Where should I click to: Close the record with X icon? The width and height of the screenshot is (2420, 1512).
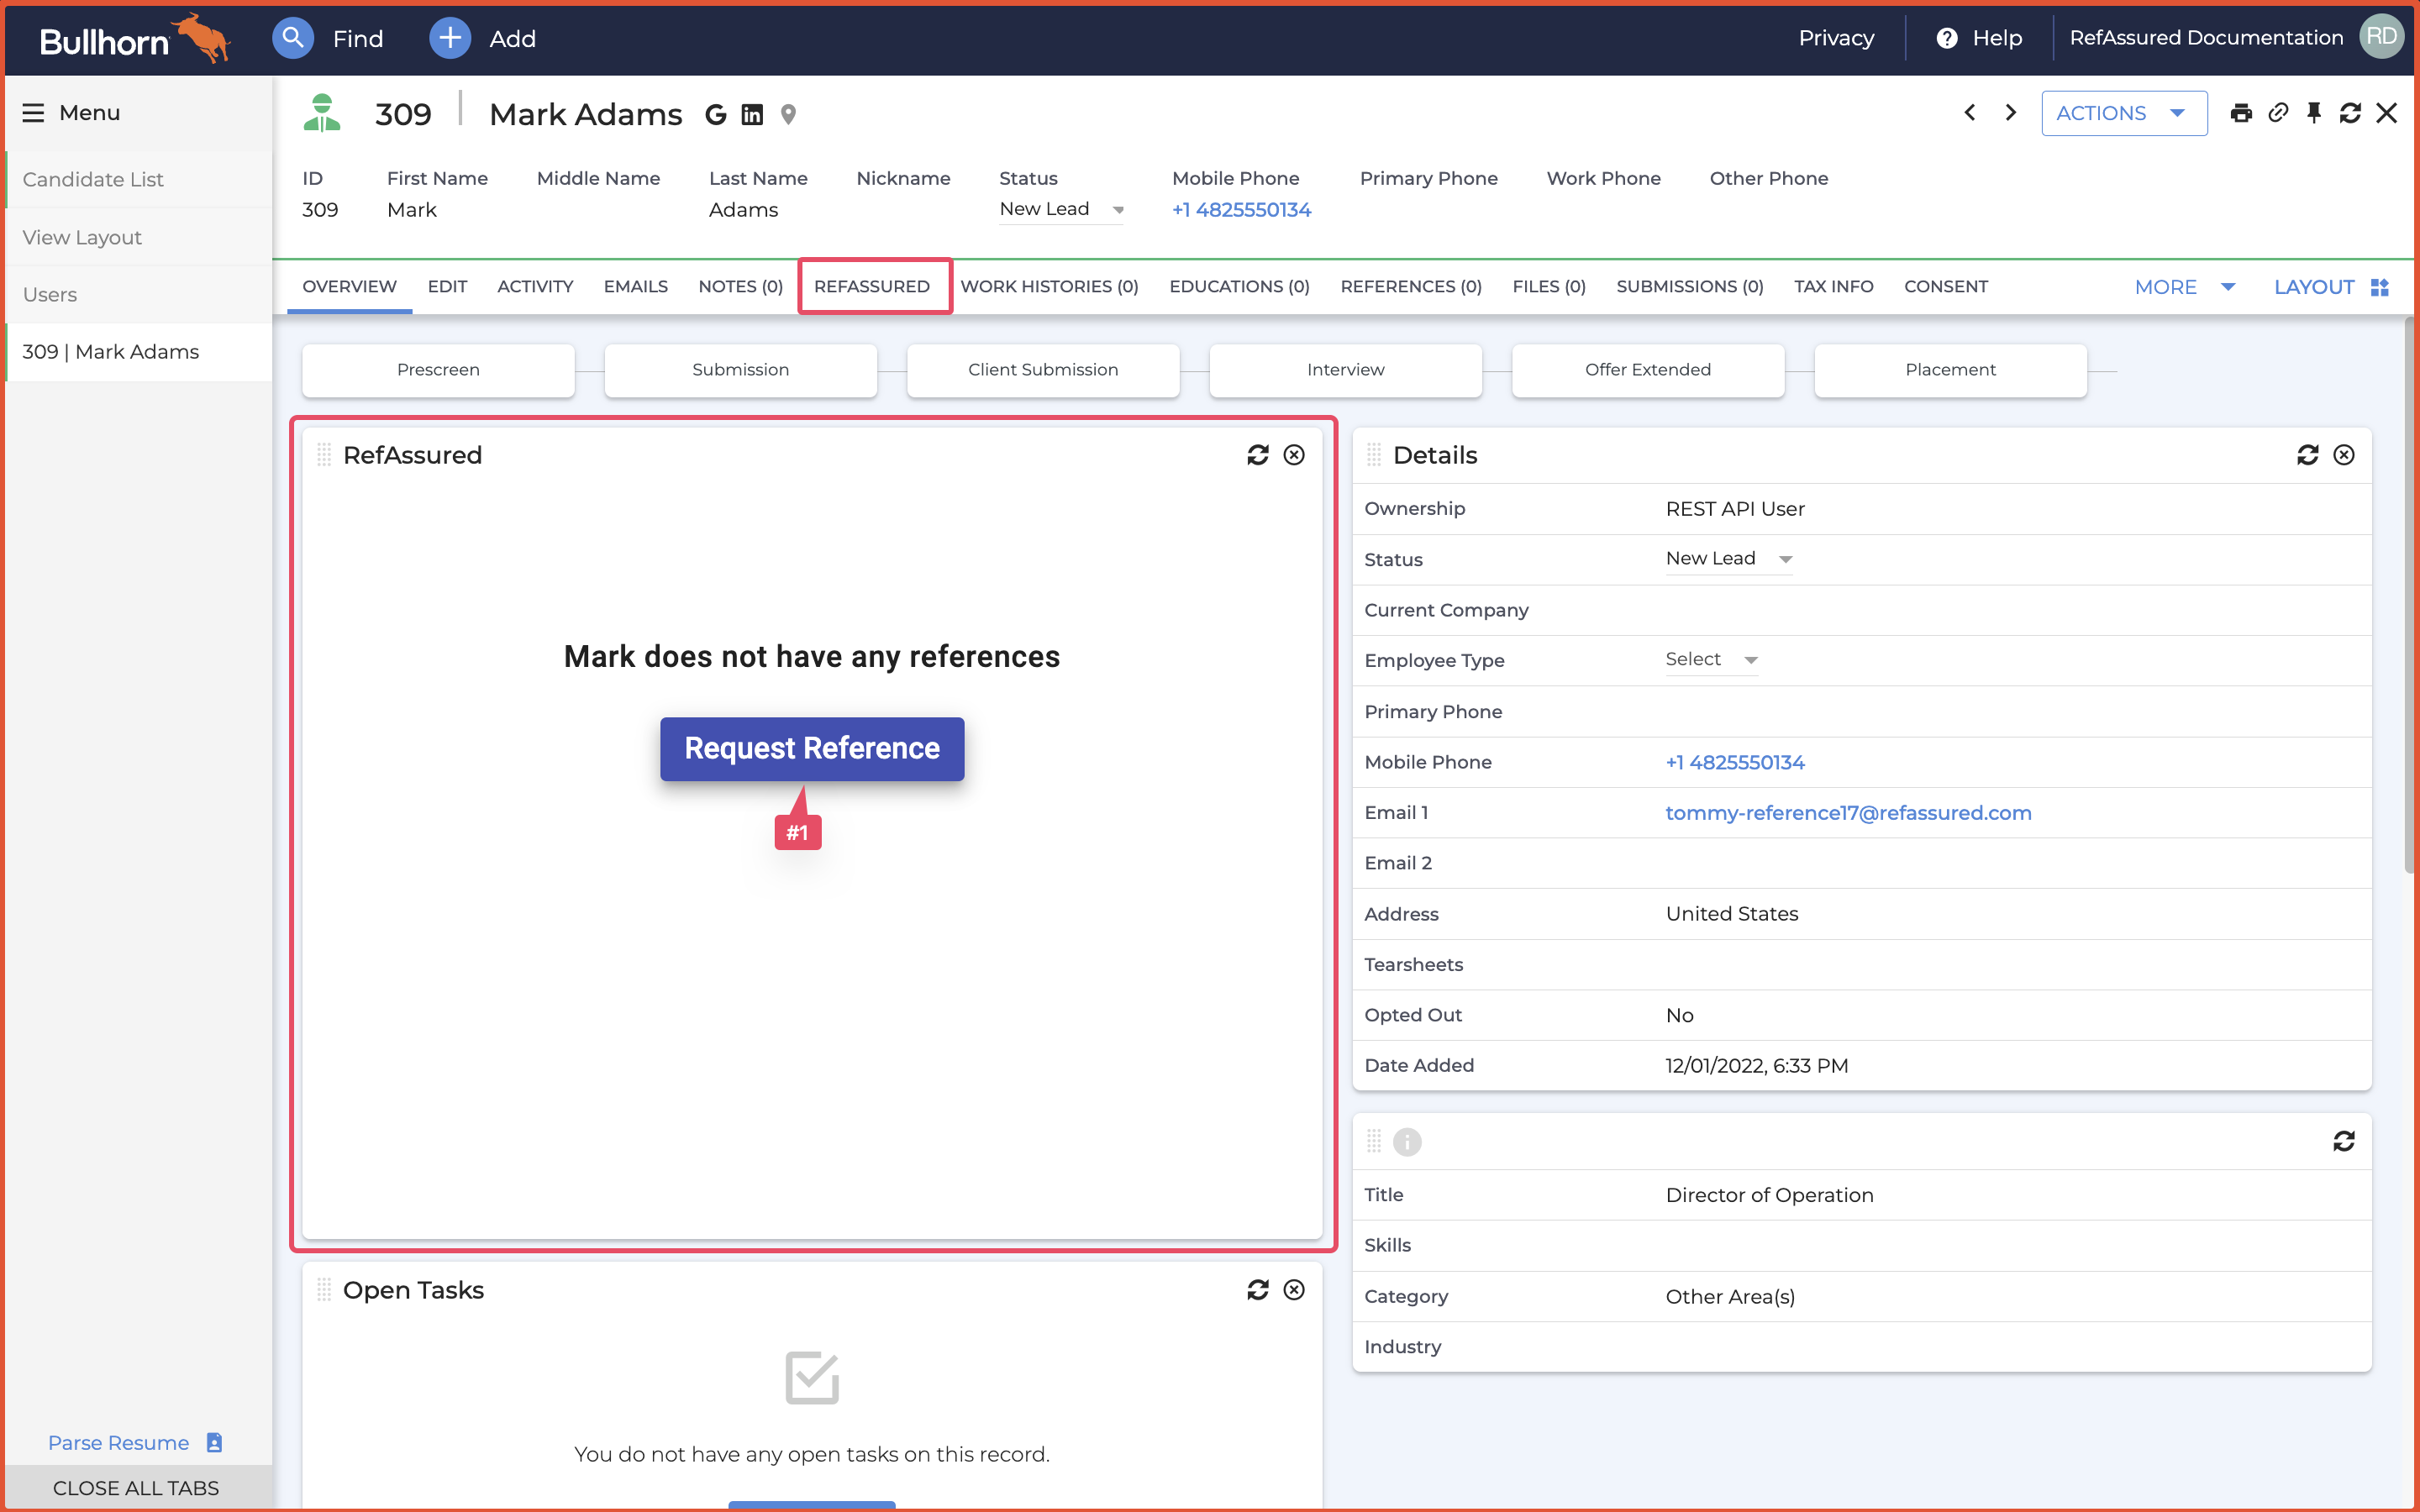pos(2387,113)
